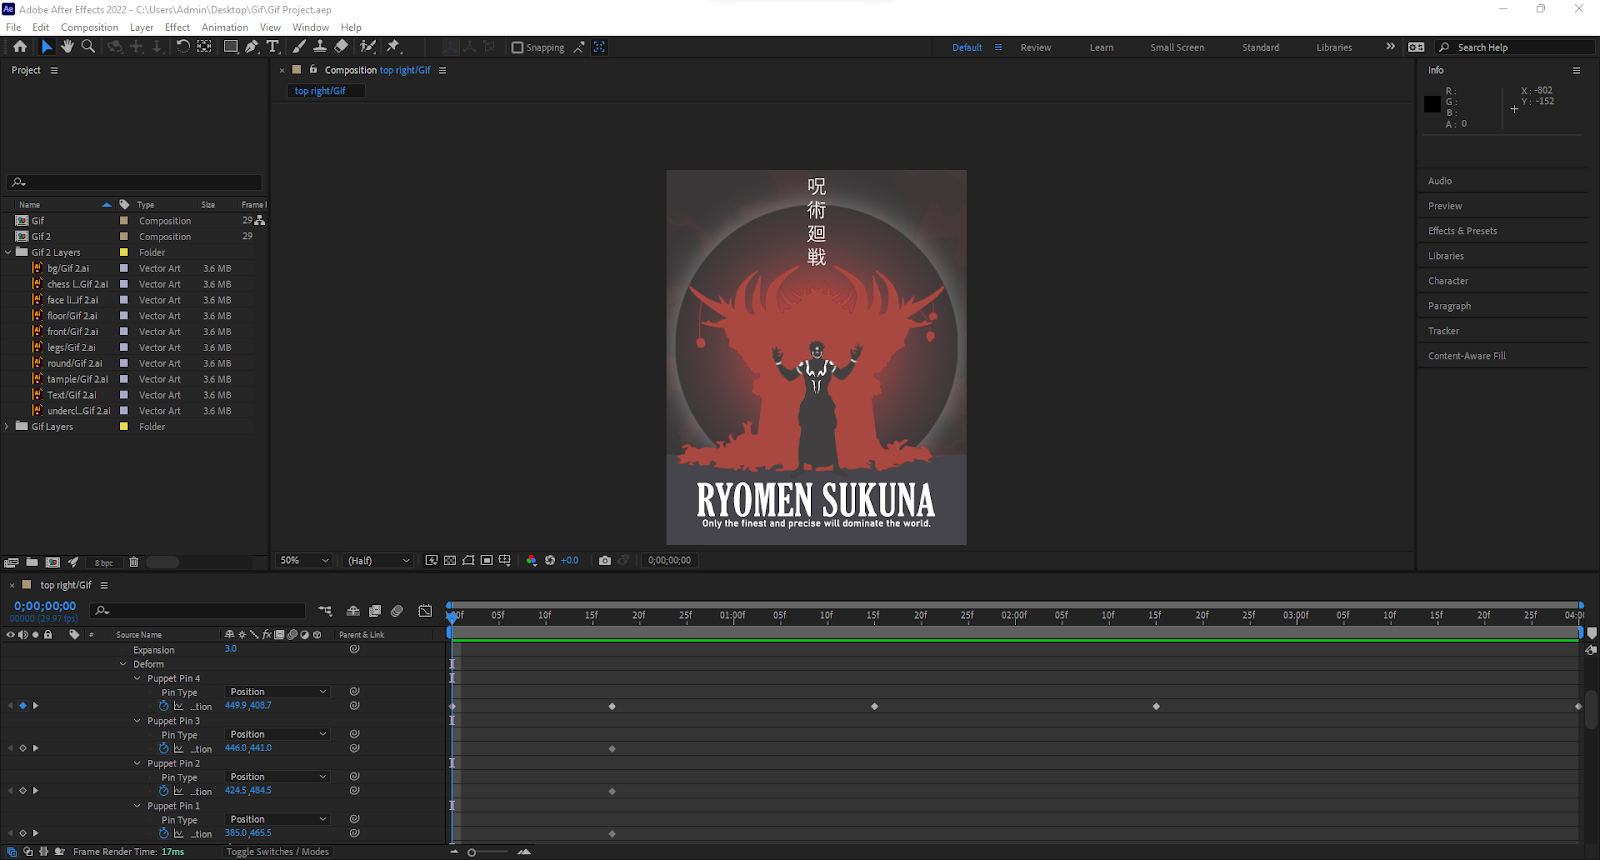This screenshot has height=860, width=1600.
Task: Open the Effects & Presets panel
Action: tap(1463, 231)
